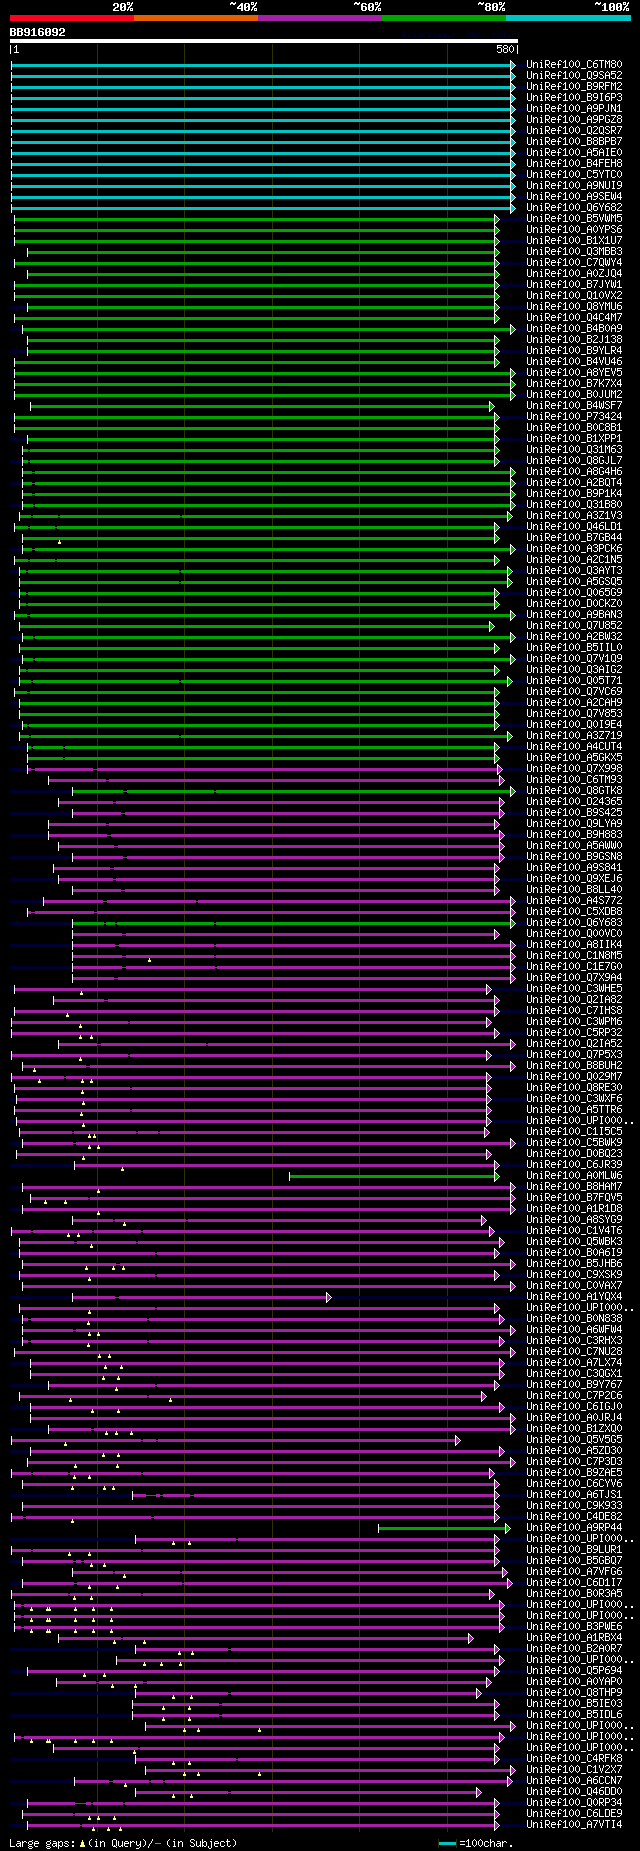Click the short green alignment bar for A9RP44
The width and height of the screenshot is (640, 1851).
[444, 1528]
